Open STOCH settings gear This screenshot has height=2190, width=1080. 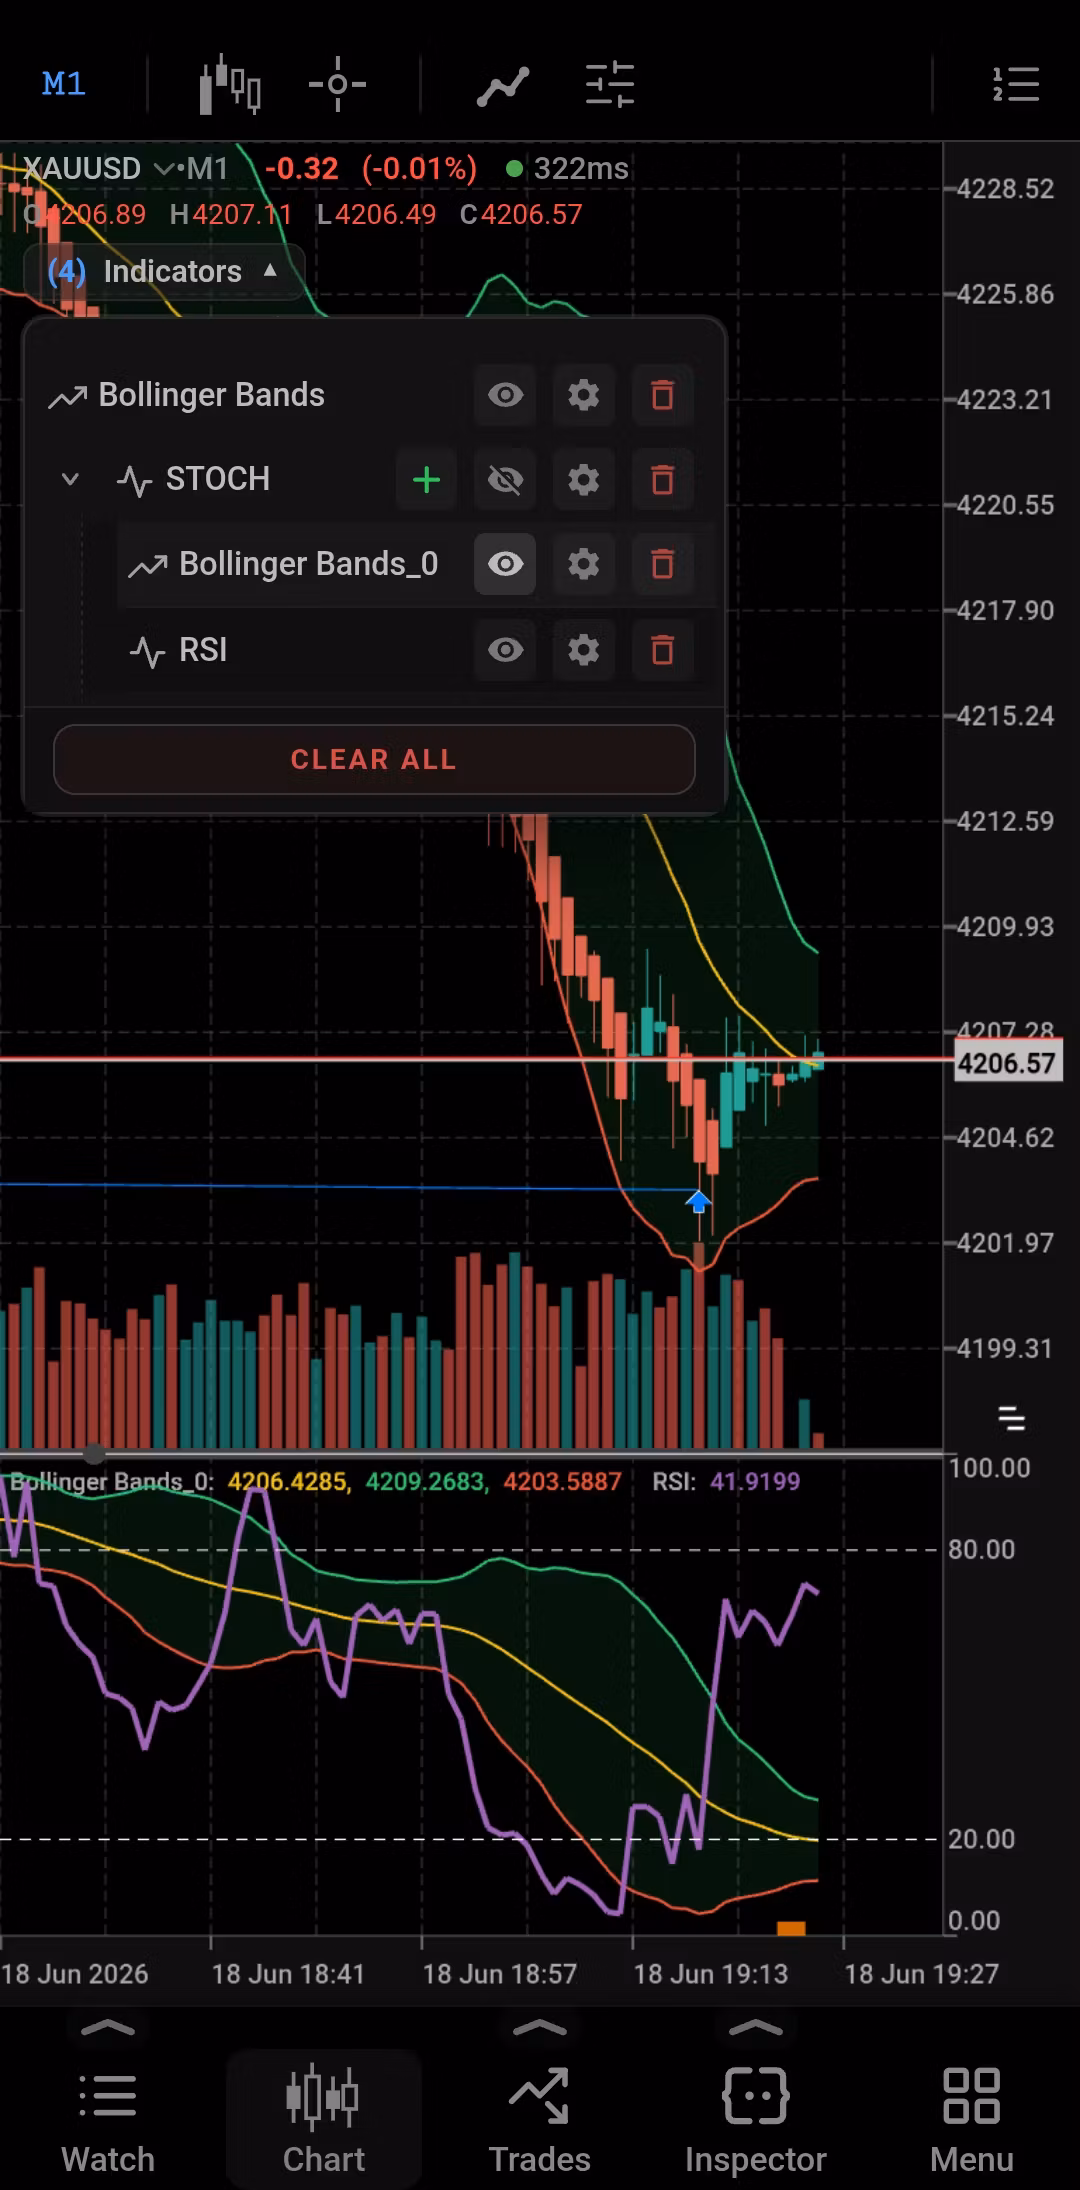[584, 480]
